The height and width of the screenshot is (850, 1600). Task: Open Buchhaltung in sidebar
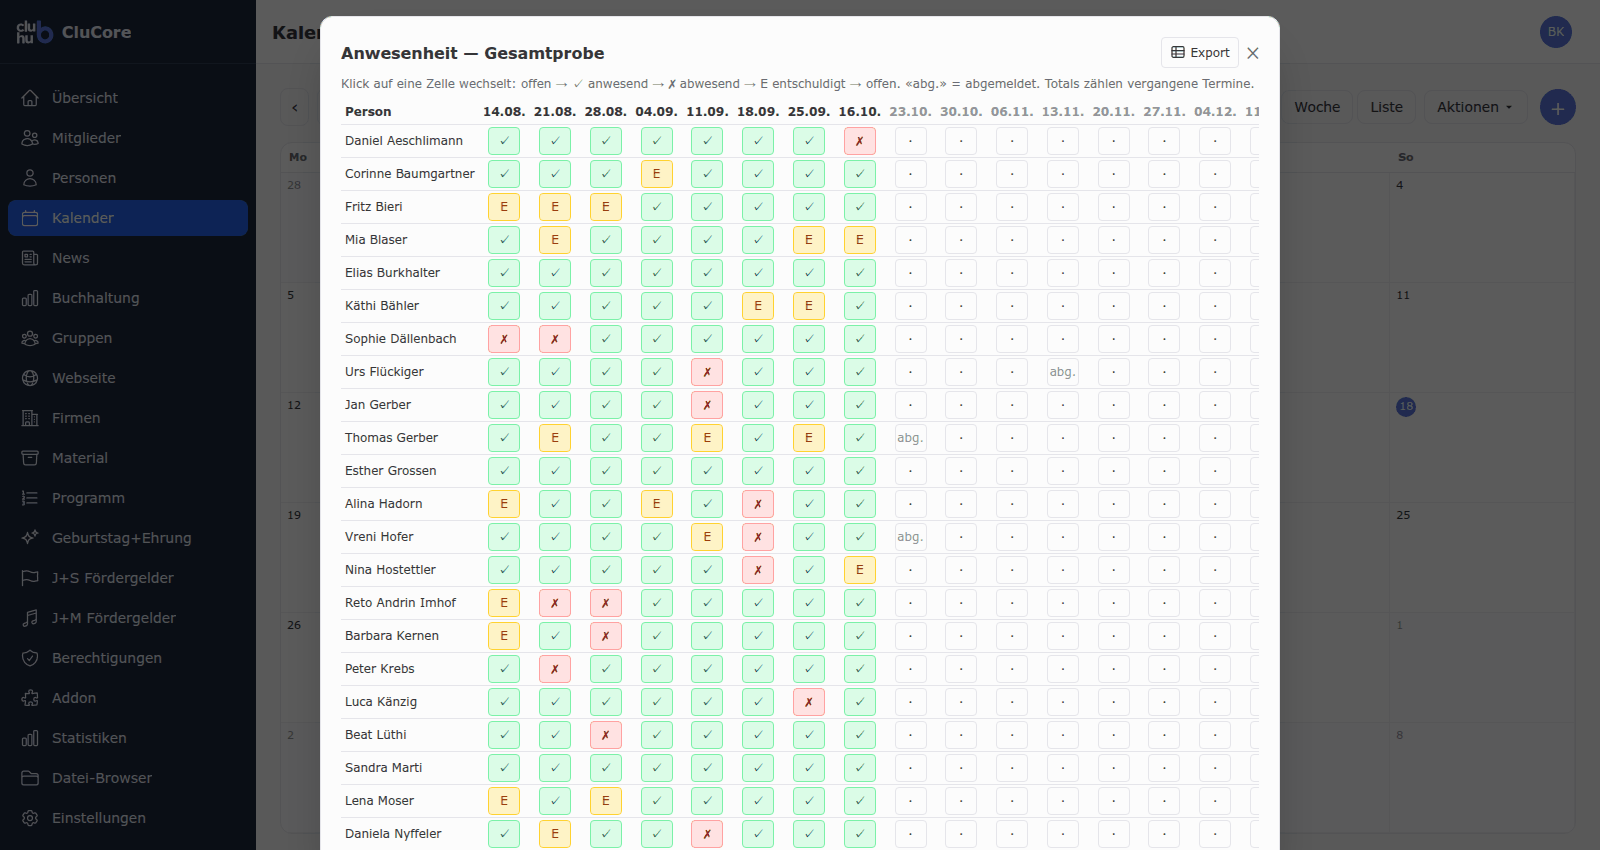click(x=128, y=298)
